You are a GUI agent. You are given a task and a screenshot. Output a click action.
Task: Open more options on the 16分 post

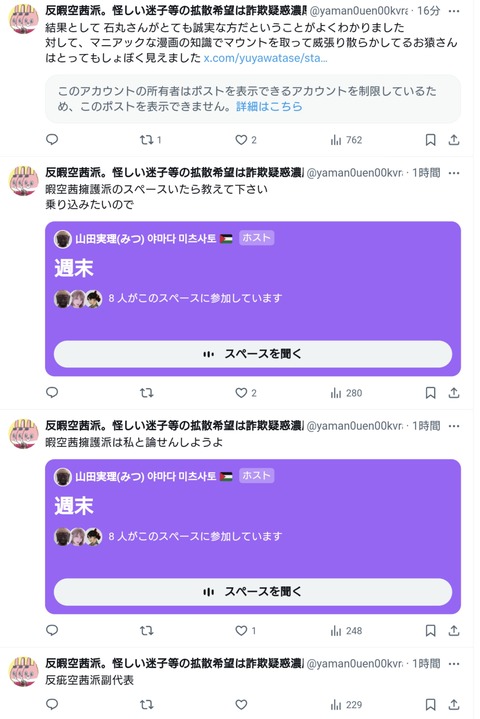click(x=454, y=11)
